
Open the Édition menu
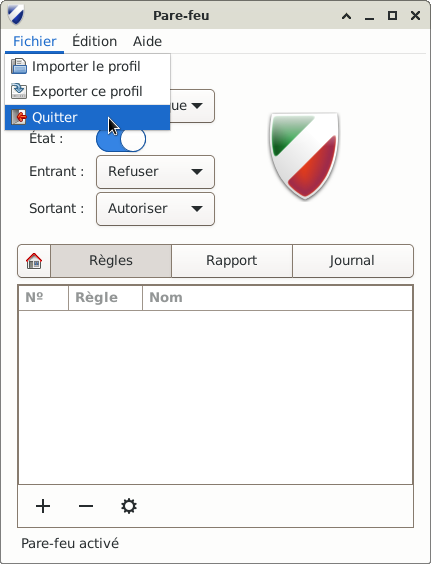[95, 41]
